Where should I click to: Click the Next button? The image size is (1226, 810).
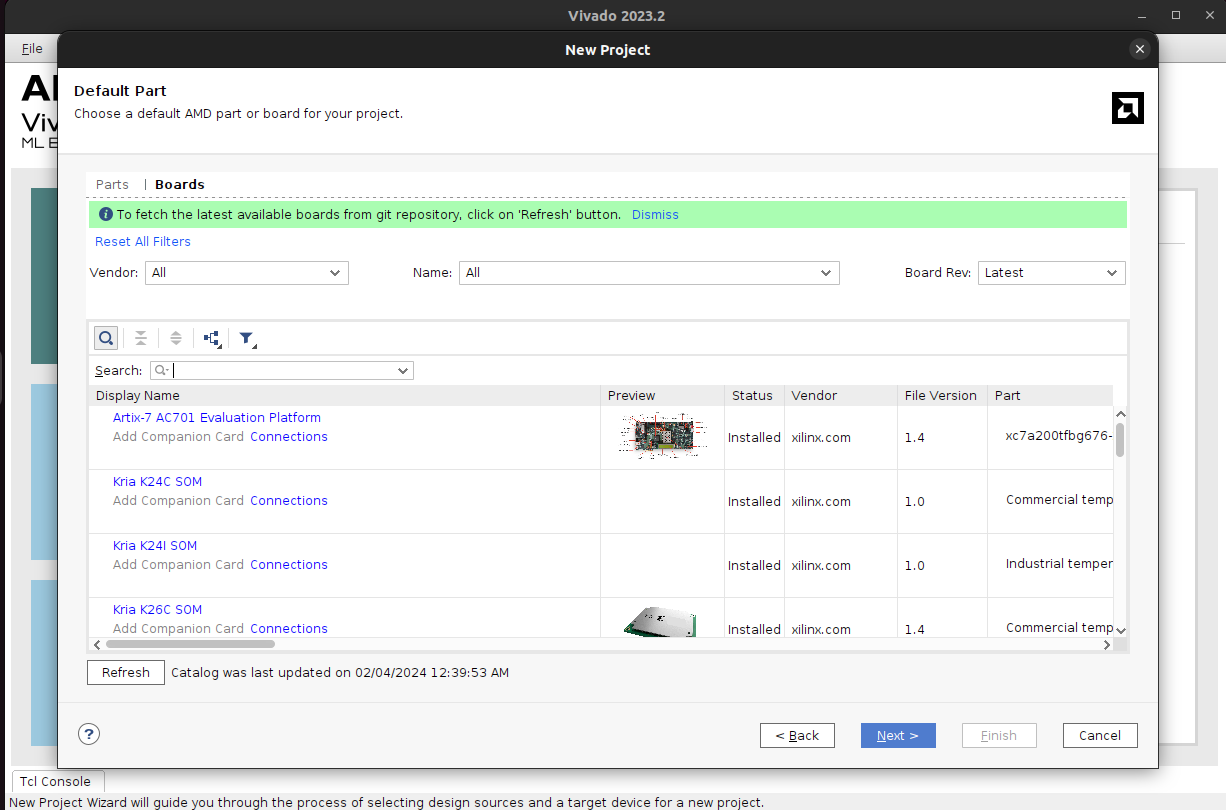click(x=898, y=735)
